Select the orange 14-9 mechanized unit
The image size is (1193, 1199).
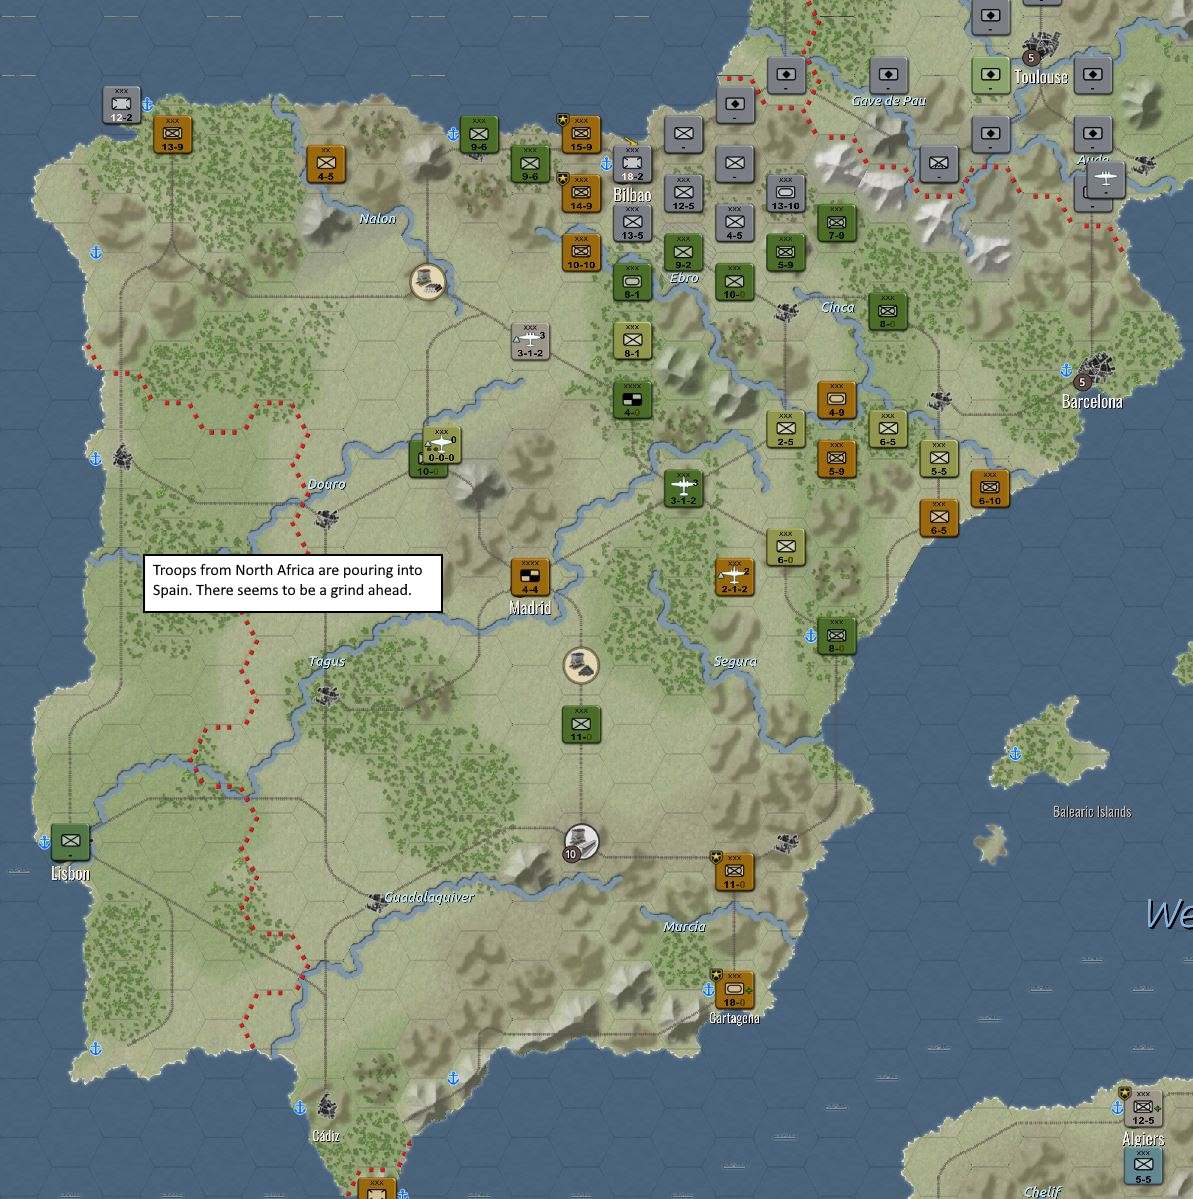[581, 193]
